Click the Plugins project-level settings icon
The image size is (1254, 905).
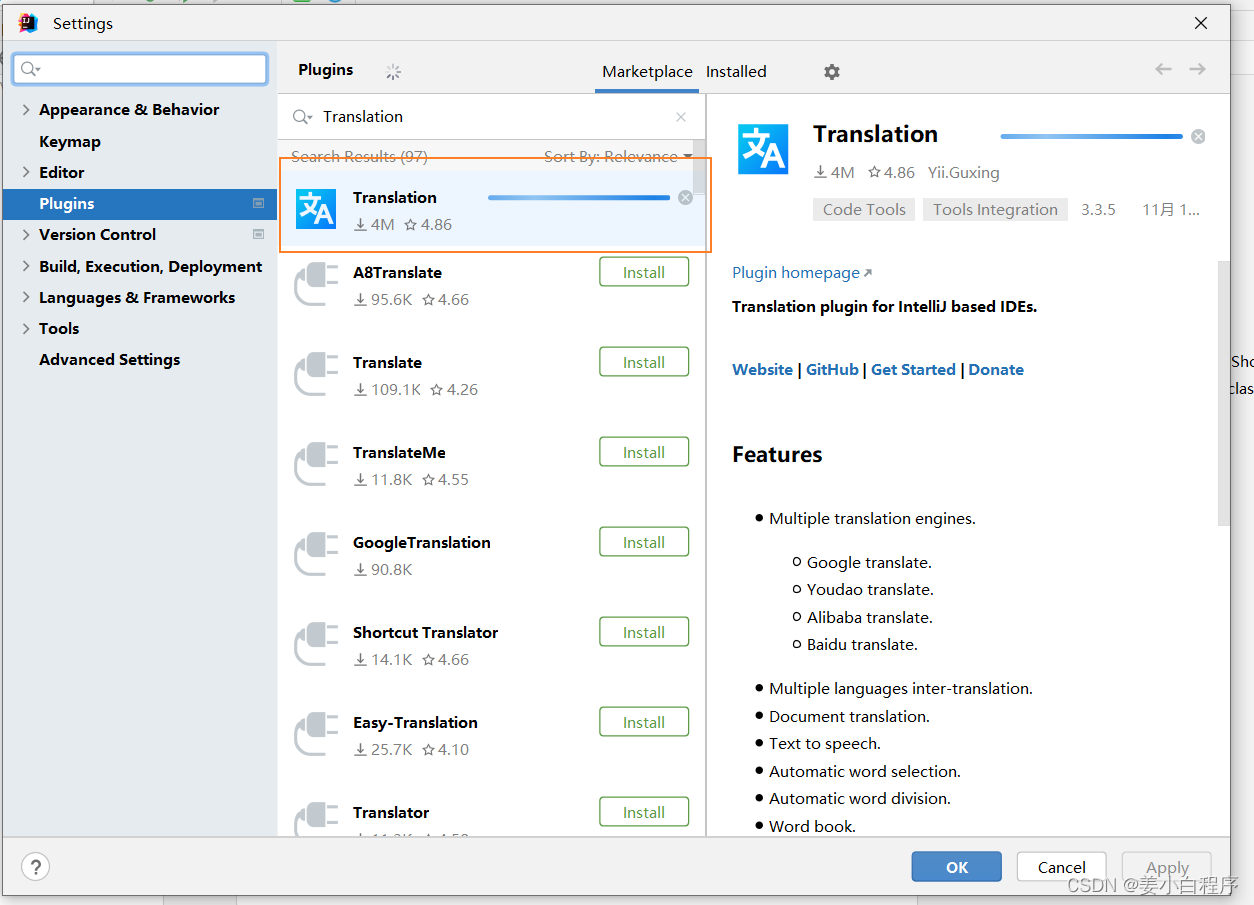click(258, 203)
